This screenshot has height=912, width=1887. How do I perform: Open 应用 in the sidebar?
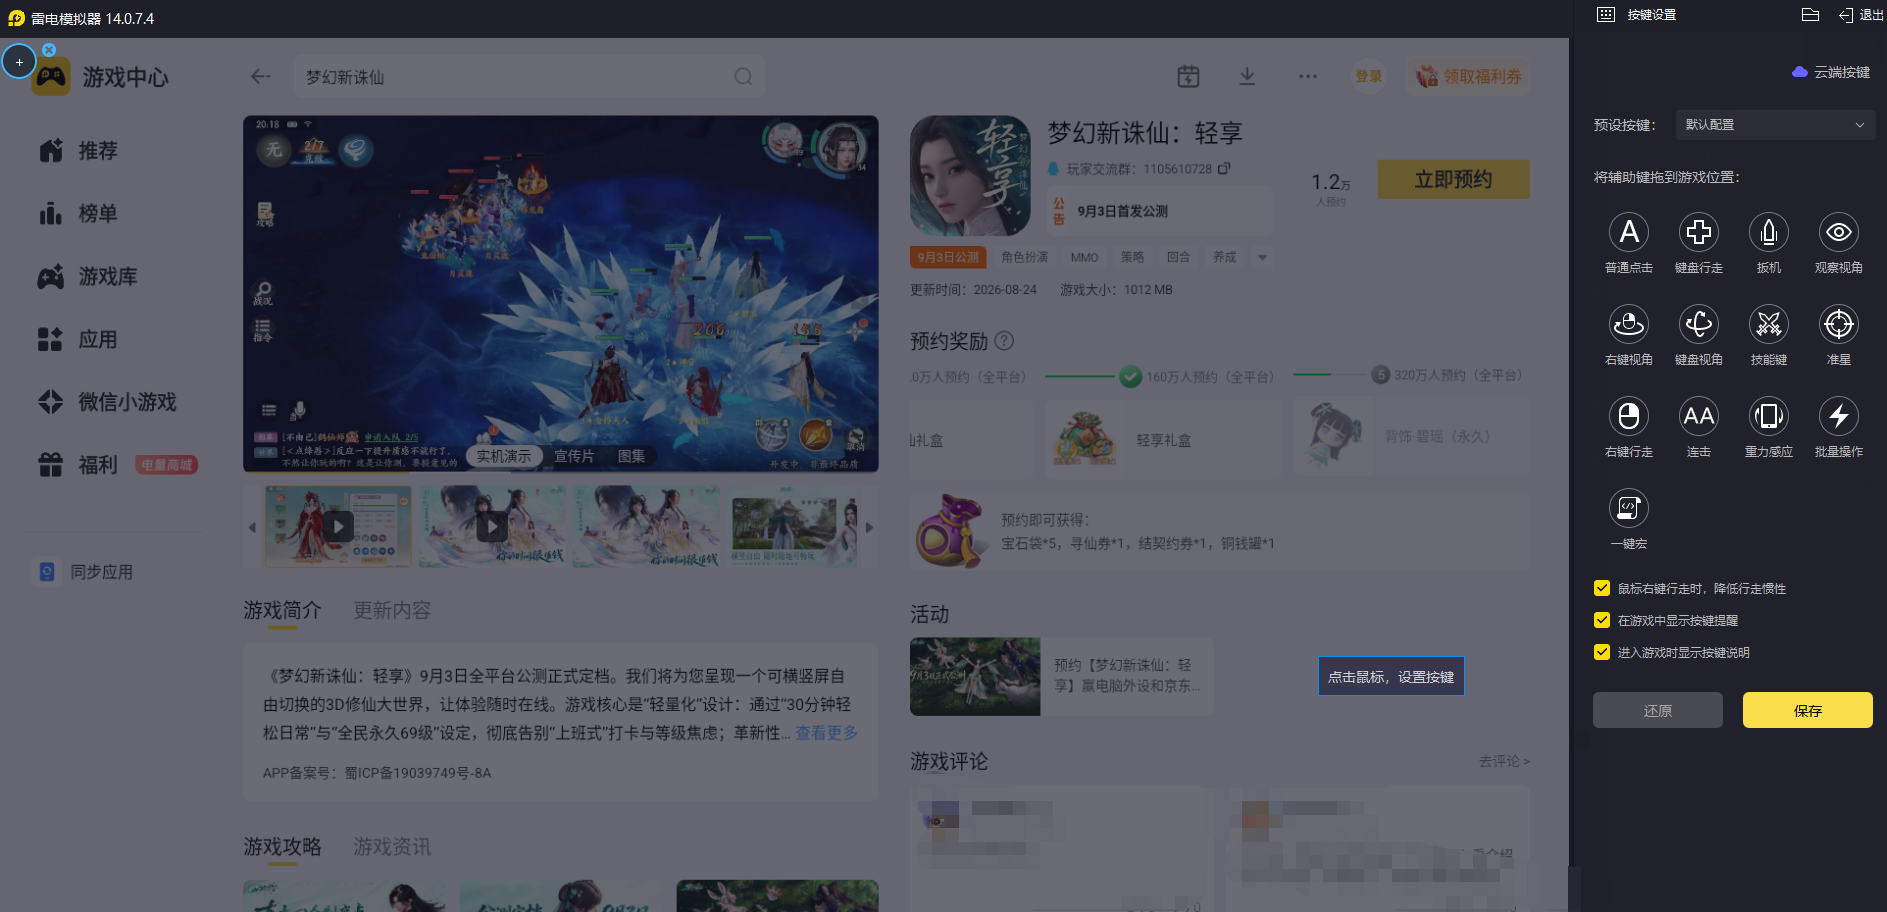[x=78, y=340]
